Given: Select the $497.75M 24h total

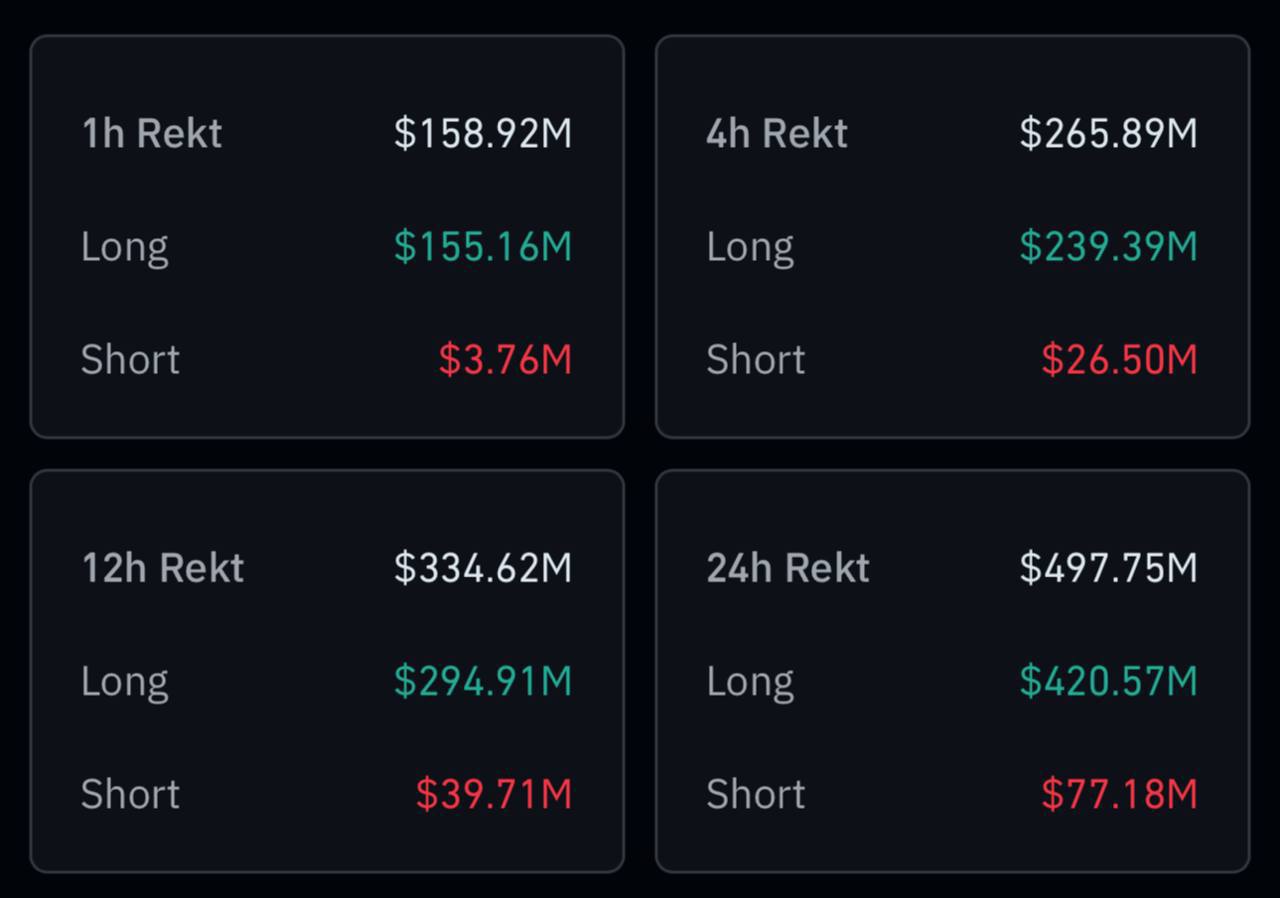Looking at the screenshot, I should (x=1108, y=568).
